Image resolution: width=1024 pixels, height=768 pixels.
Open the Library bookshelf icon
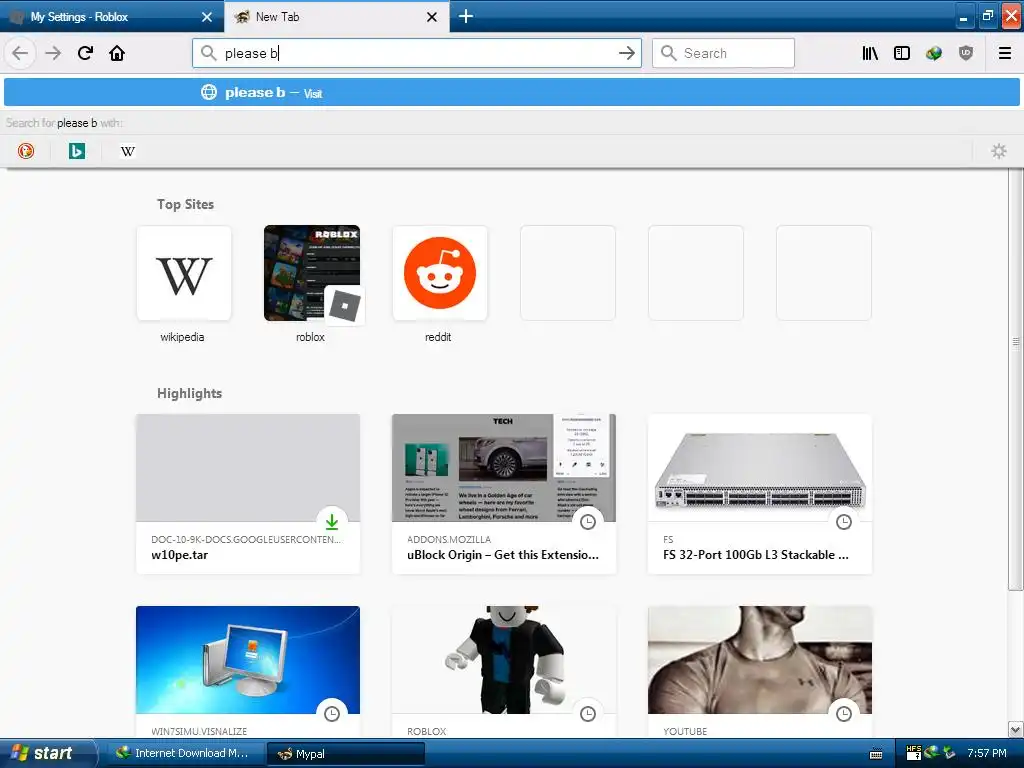(870, 53)
